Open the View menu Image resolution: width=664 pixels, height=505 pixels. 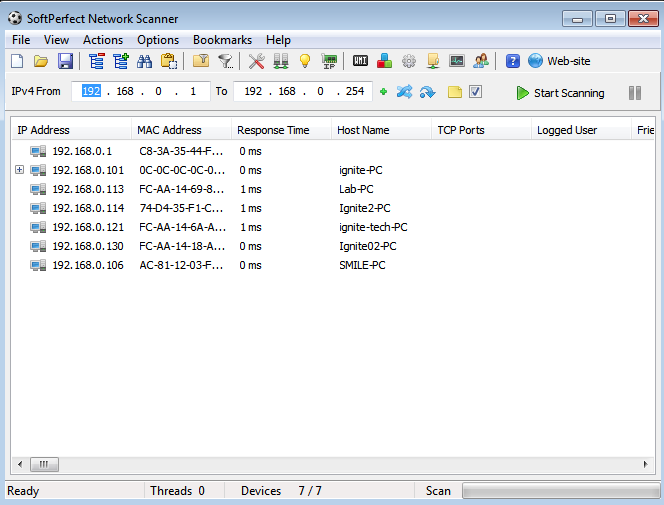point(56,40)
